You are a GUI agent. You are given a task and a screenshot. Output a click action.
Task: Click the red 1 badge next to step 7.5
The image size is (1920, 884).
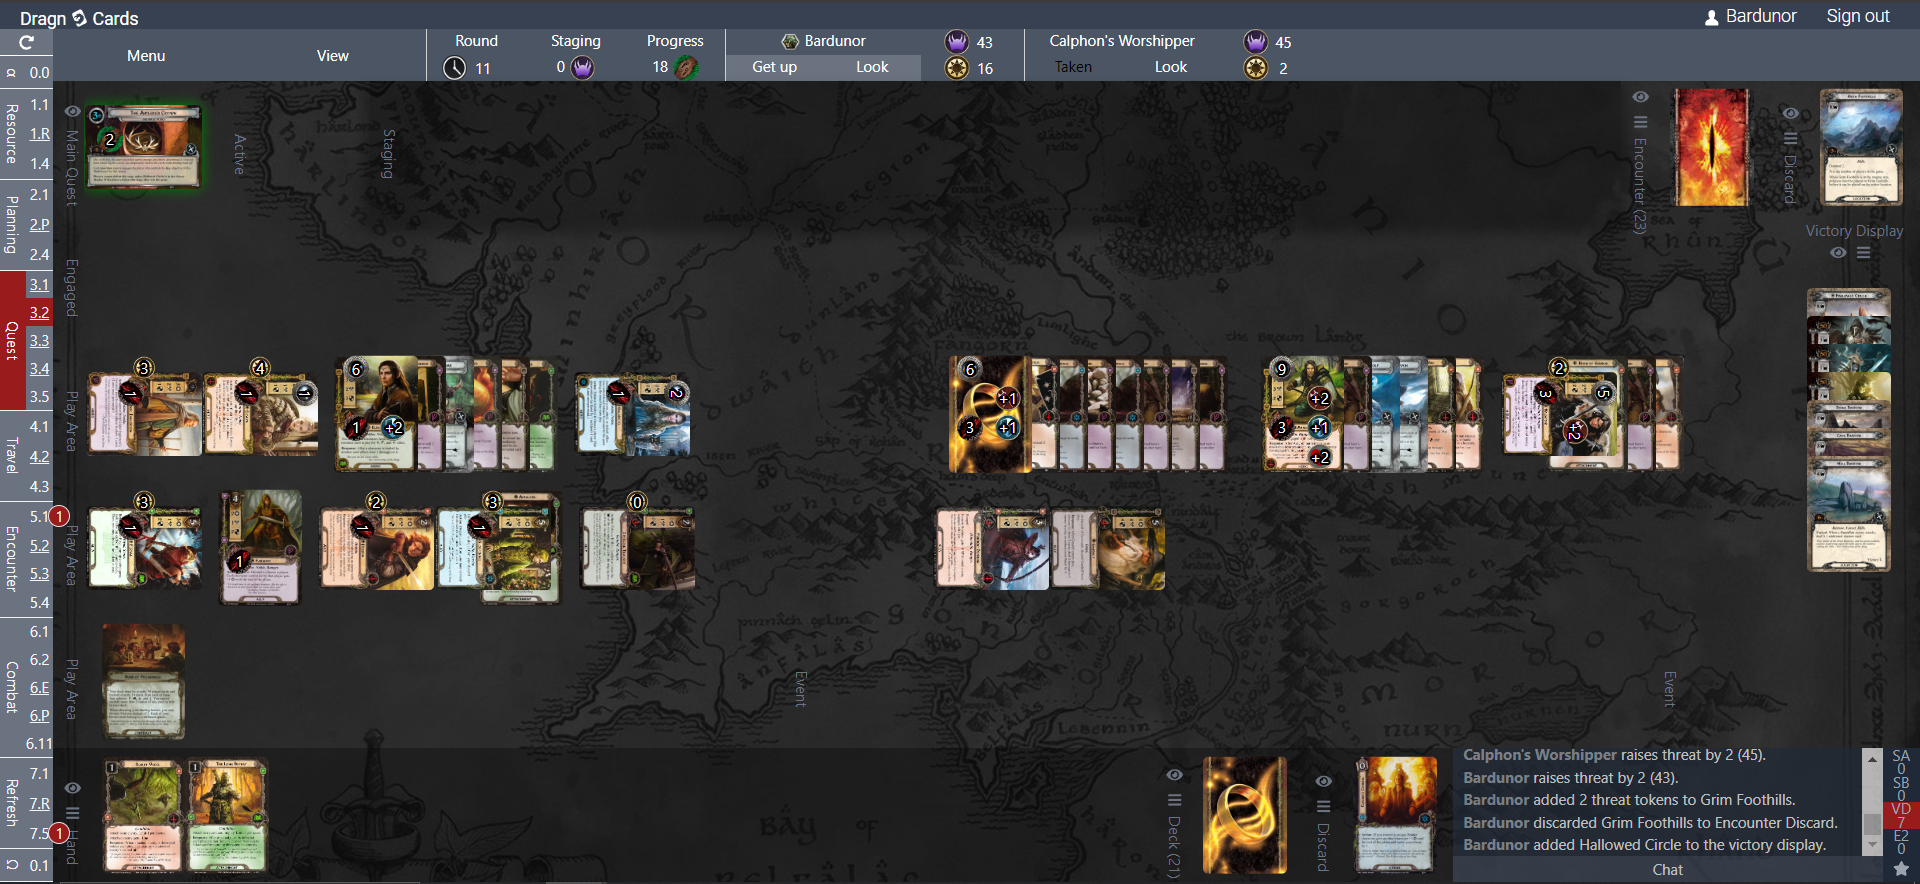coord(59,833)
